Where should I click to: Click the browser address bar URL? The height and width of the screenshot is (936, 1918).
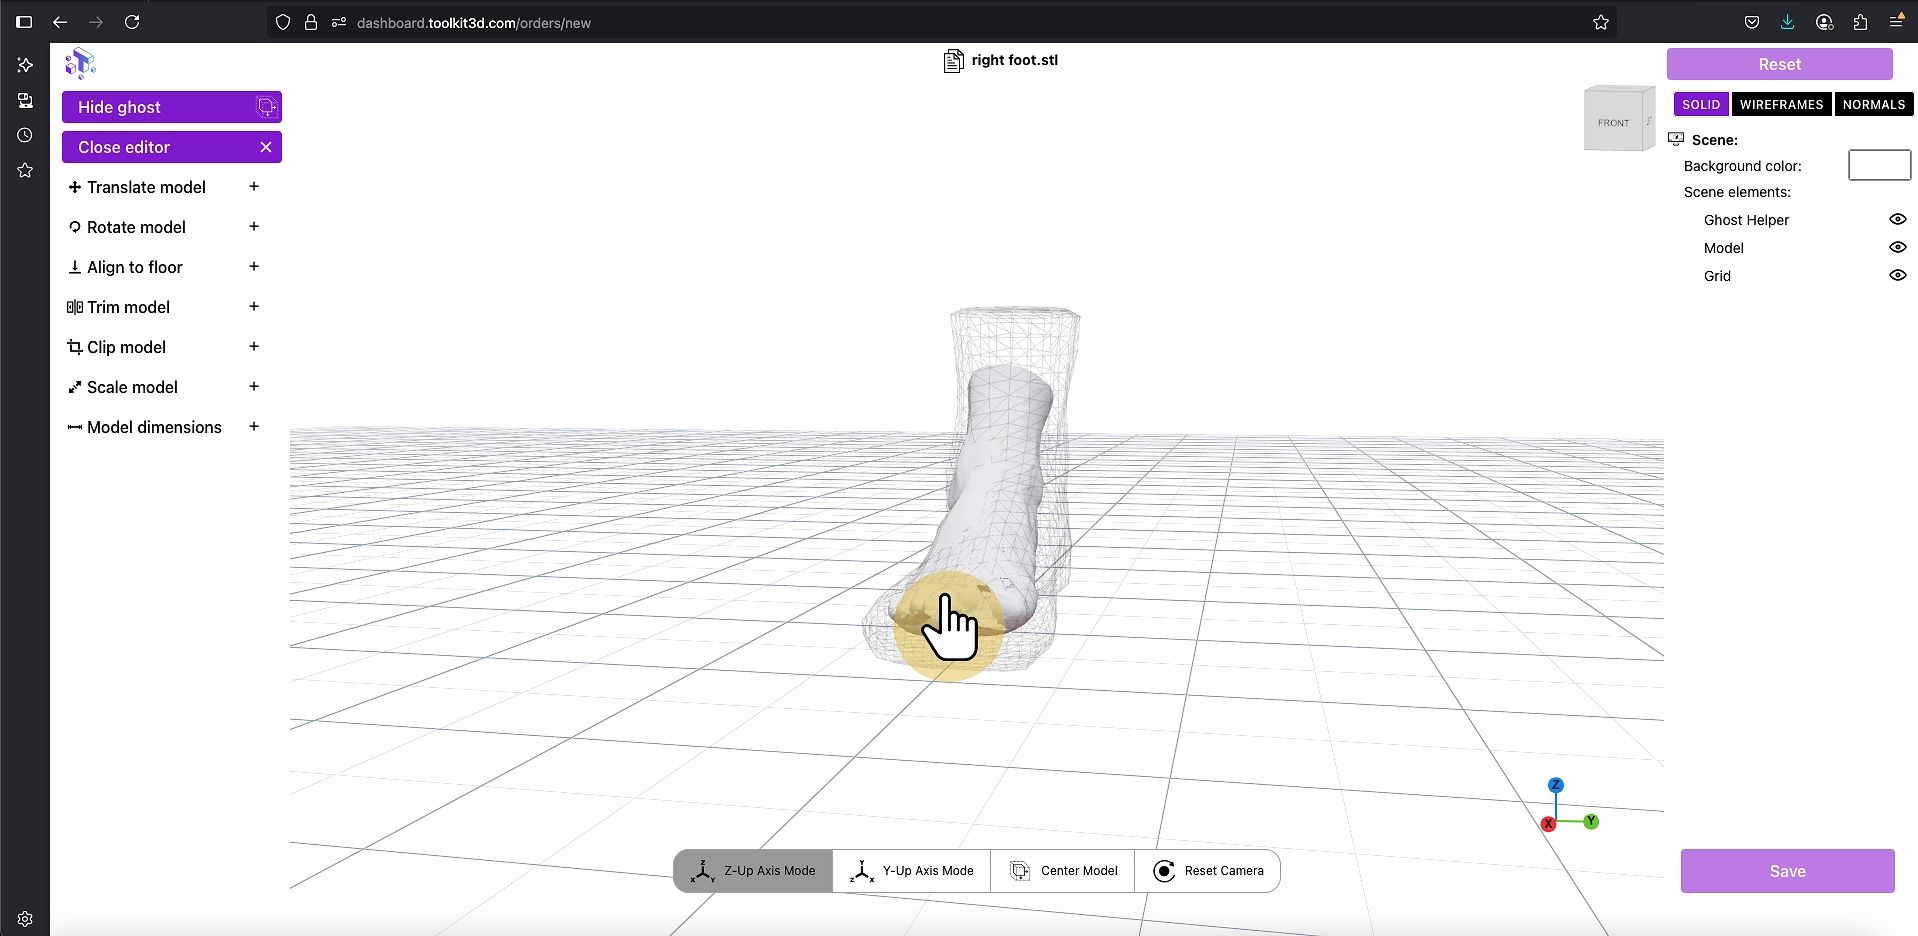click(x=473, y=23)
